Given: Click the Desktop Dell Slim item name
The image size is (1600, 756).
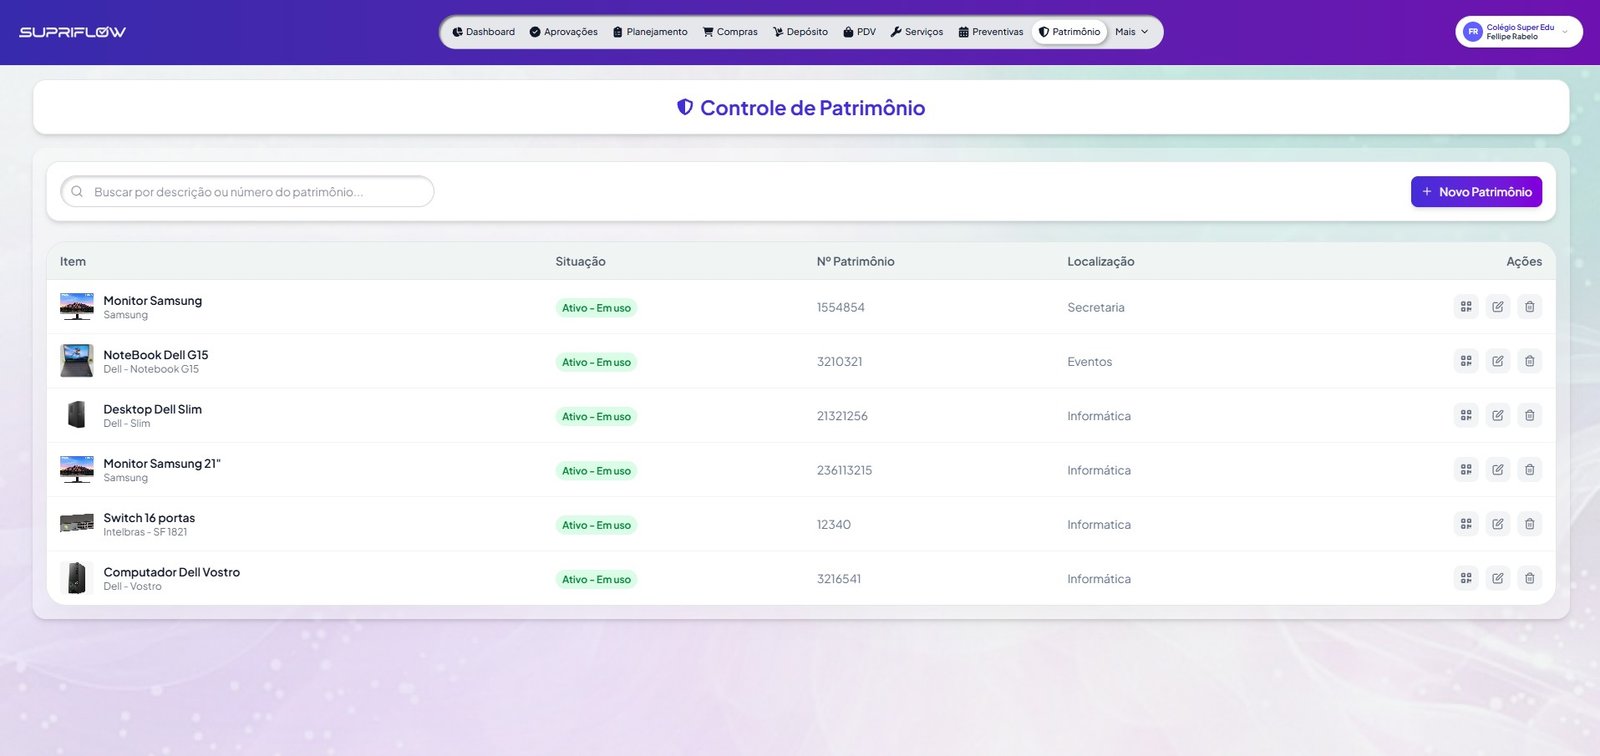Looking at the screenshot, I should pos(153,409).
